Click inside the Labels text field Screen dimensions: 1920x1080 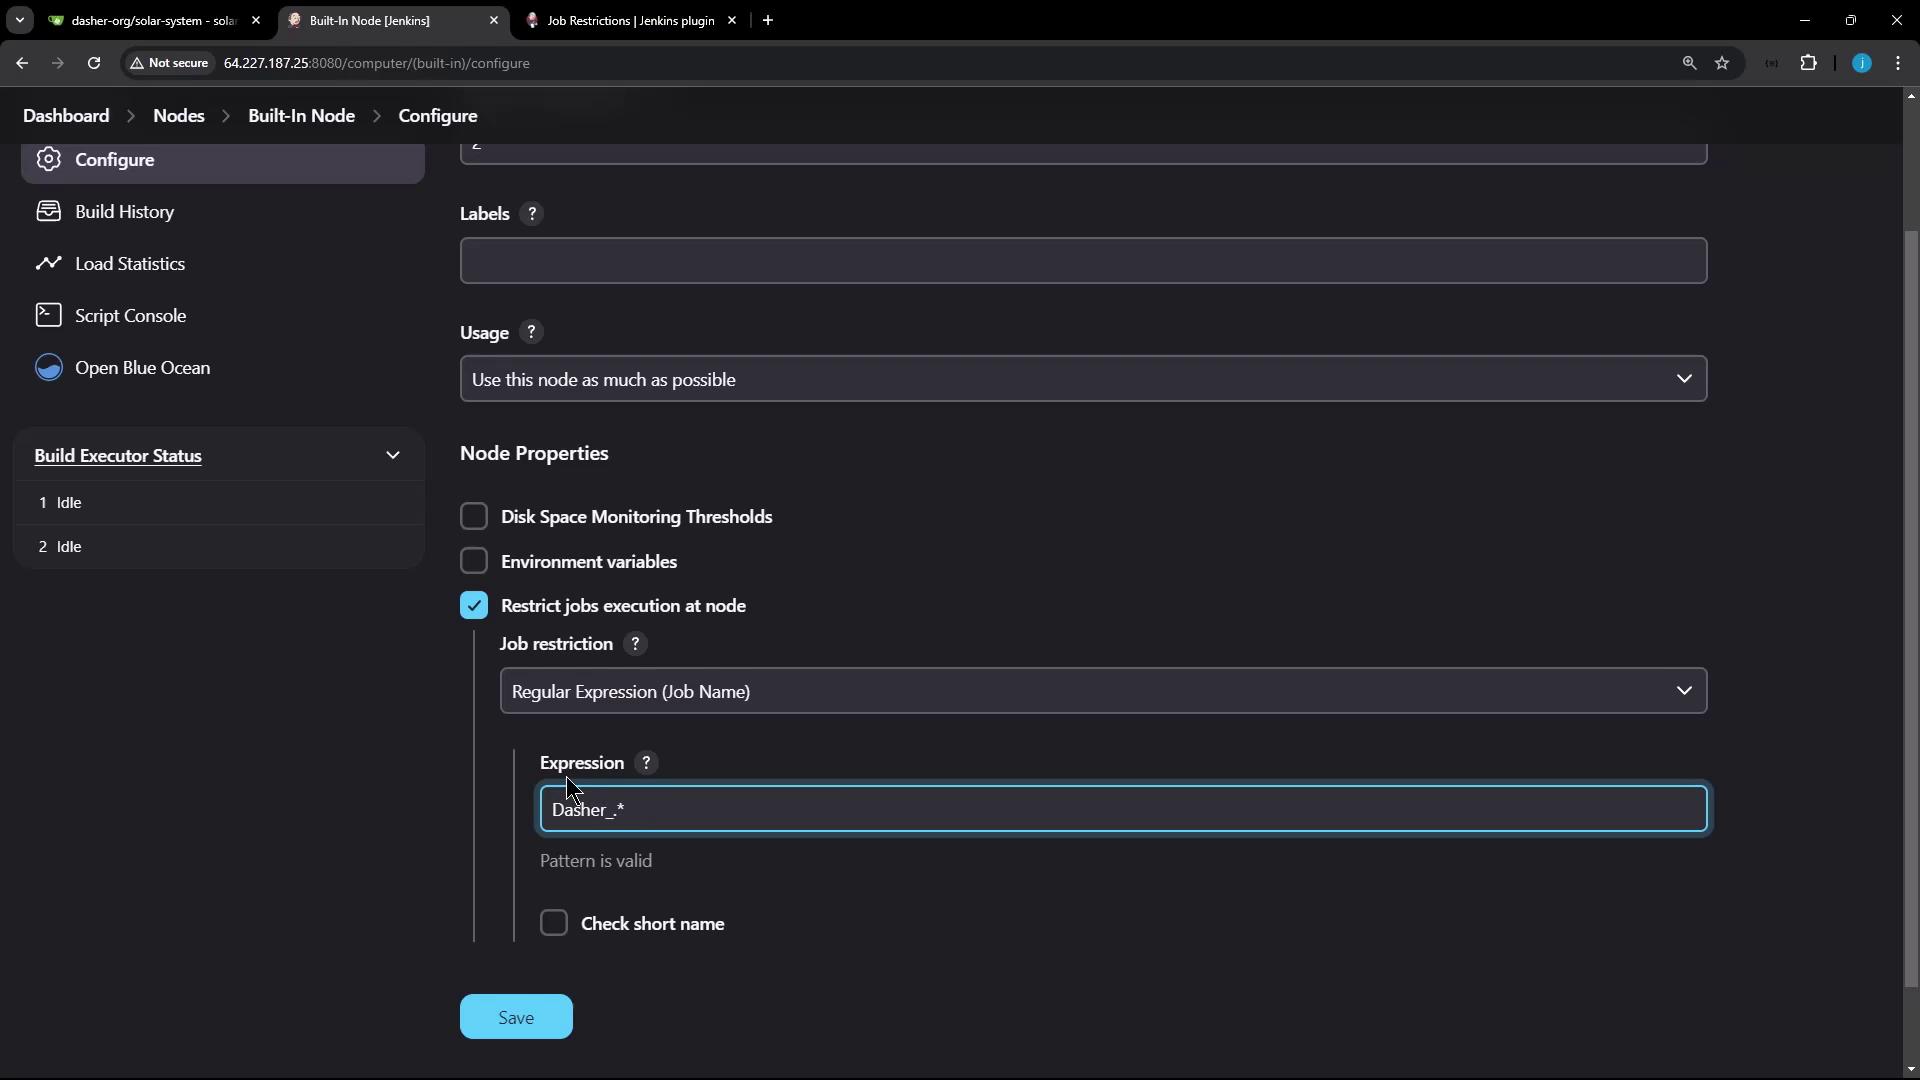click(x=1083, y=261)
